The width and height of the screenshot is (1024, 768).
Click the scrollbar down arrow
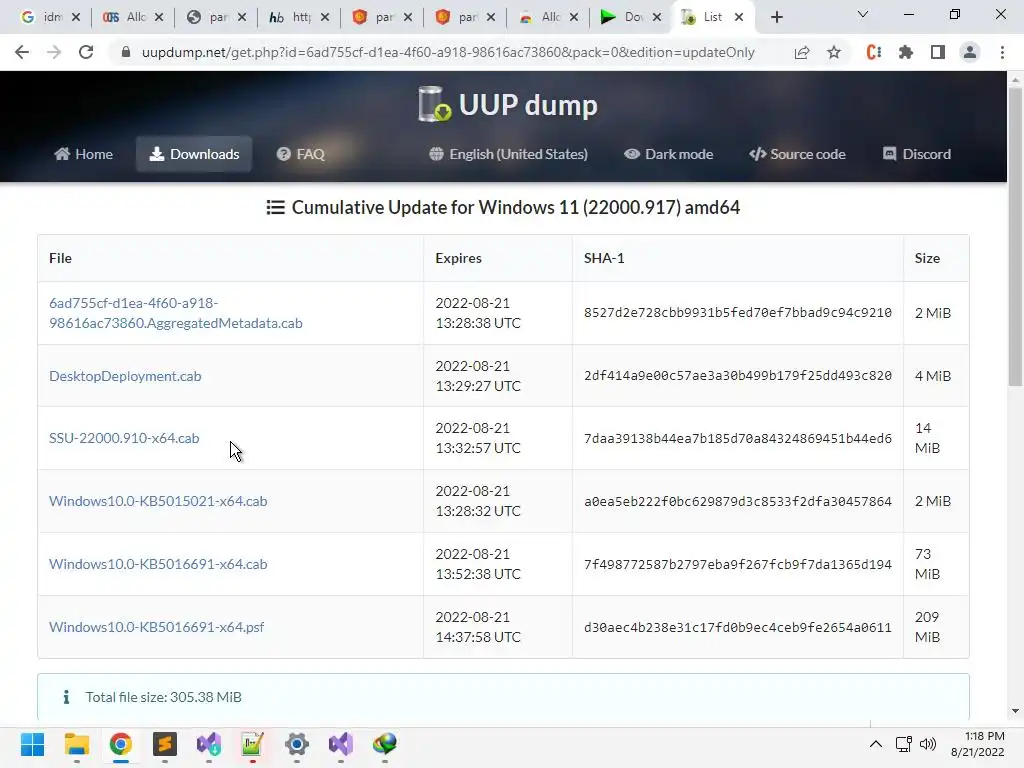coord(1015,711)
